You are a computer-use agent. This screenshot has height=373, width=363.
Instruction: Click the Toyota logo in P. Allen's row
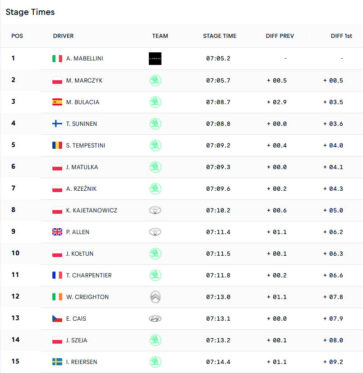pos(155,232)
